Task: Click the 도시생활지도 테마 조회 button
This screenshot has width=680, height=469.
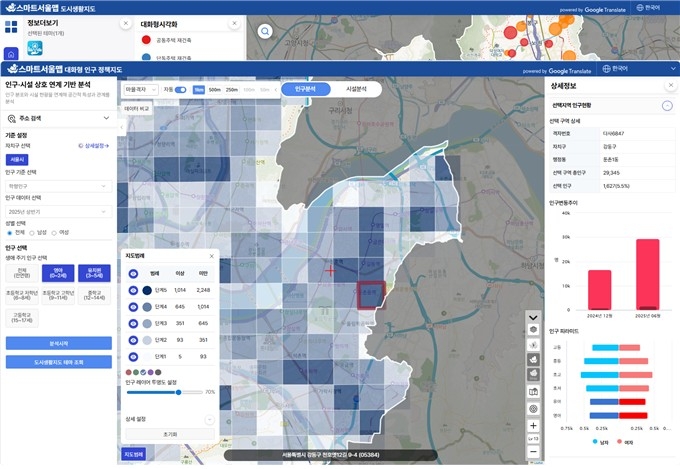Action: (x=57, y=361)
